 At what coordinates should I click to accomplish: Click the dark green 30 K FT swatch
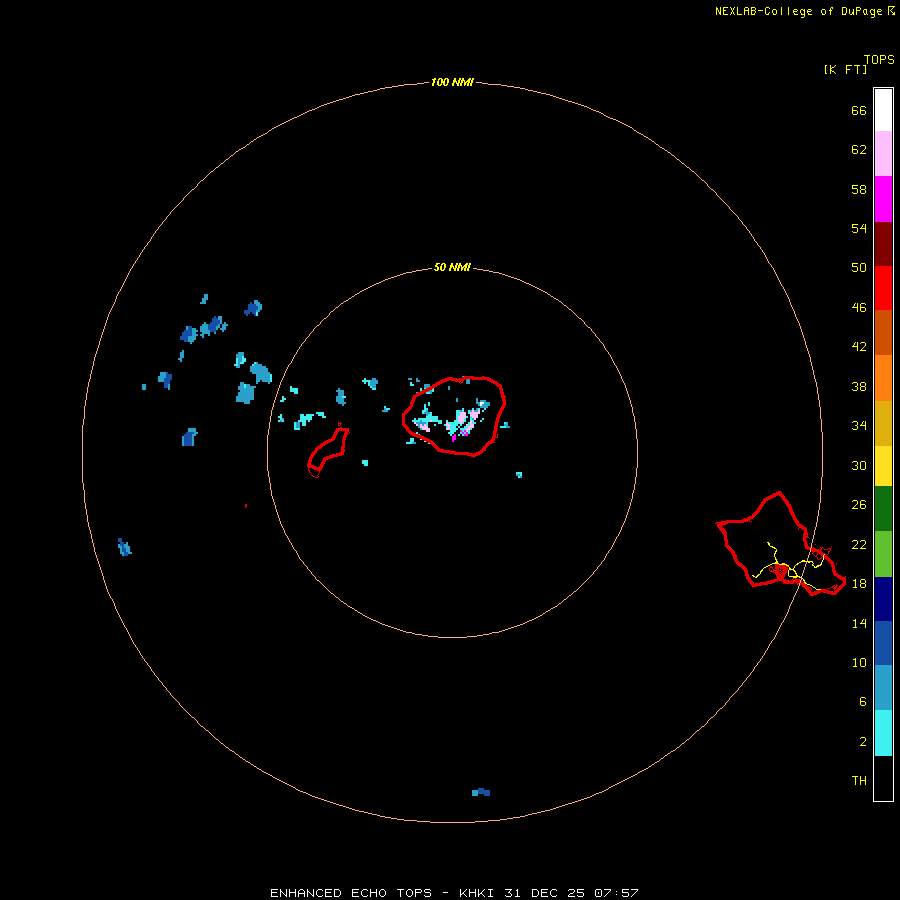(x=883, y=509)
